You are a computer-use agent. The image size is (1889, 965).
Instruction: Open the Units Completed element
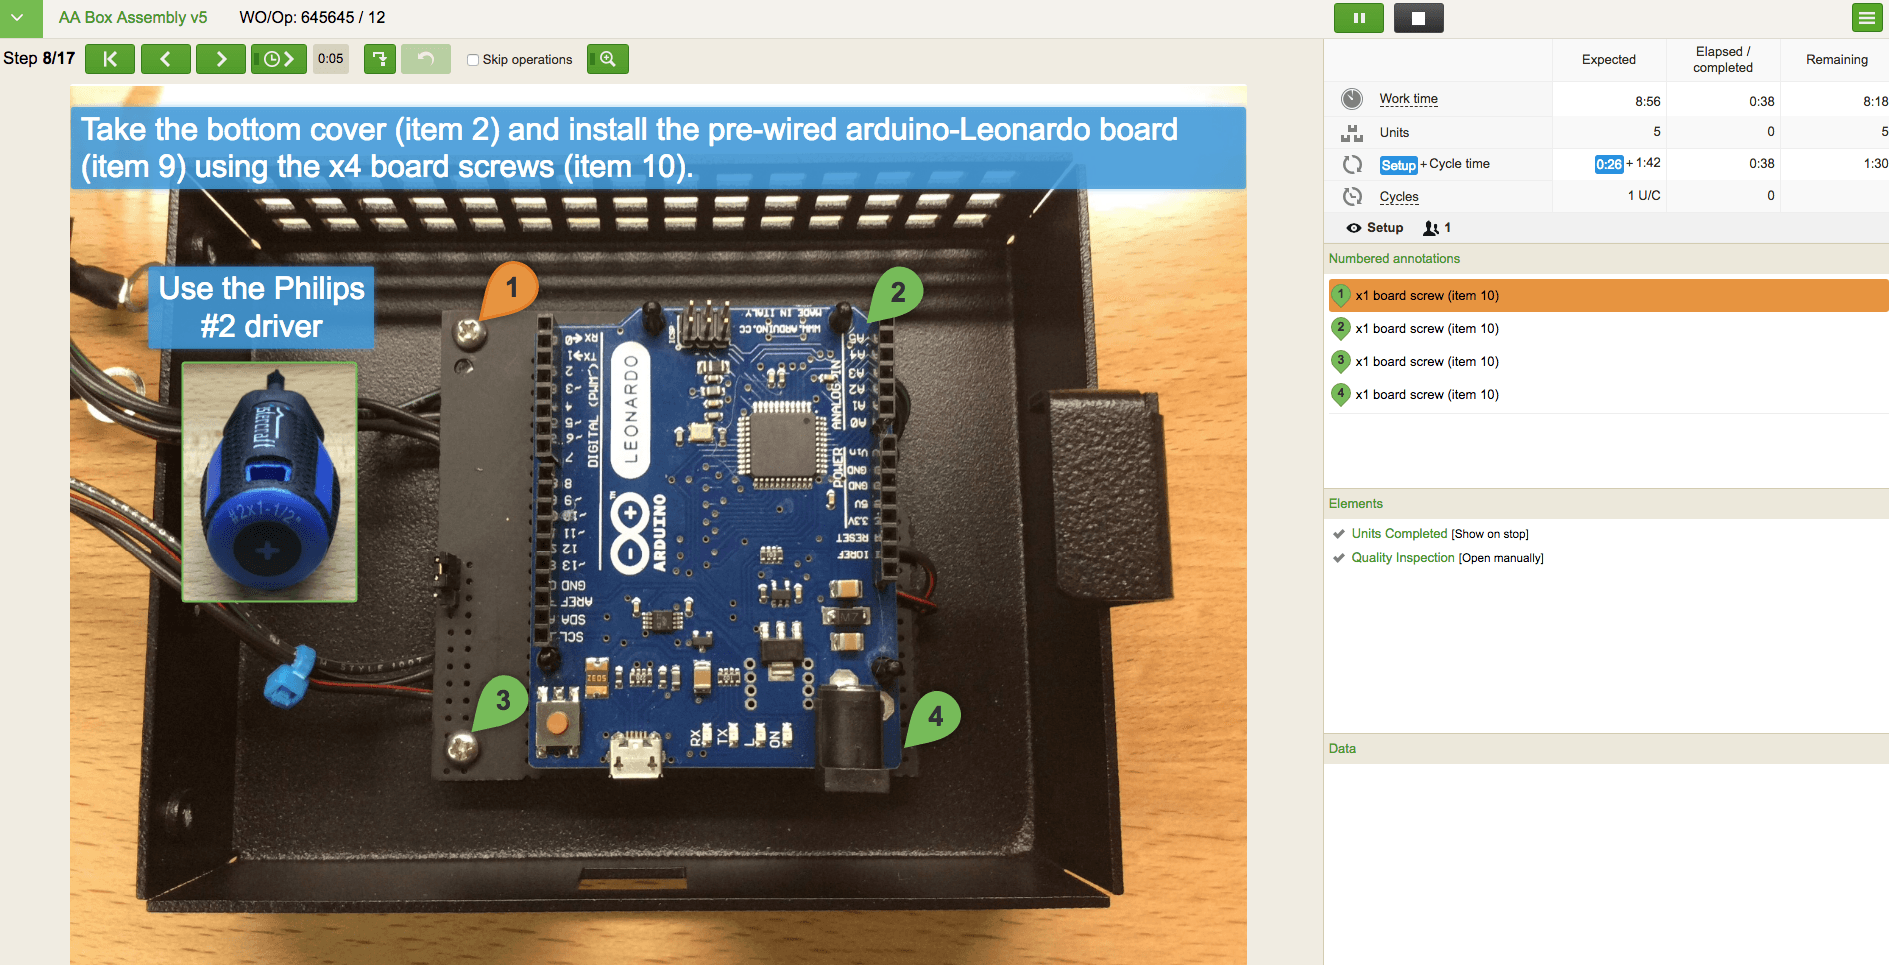coord(1399,534)
